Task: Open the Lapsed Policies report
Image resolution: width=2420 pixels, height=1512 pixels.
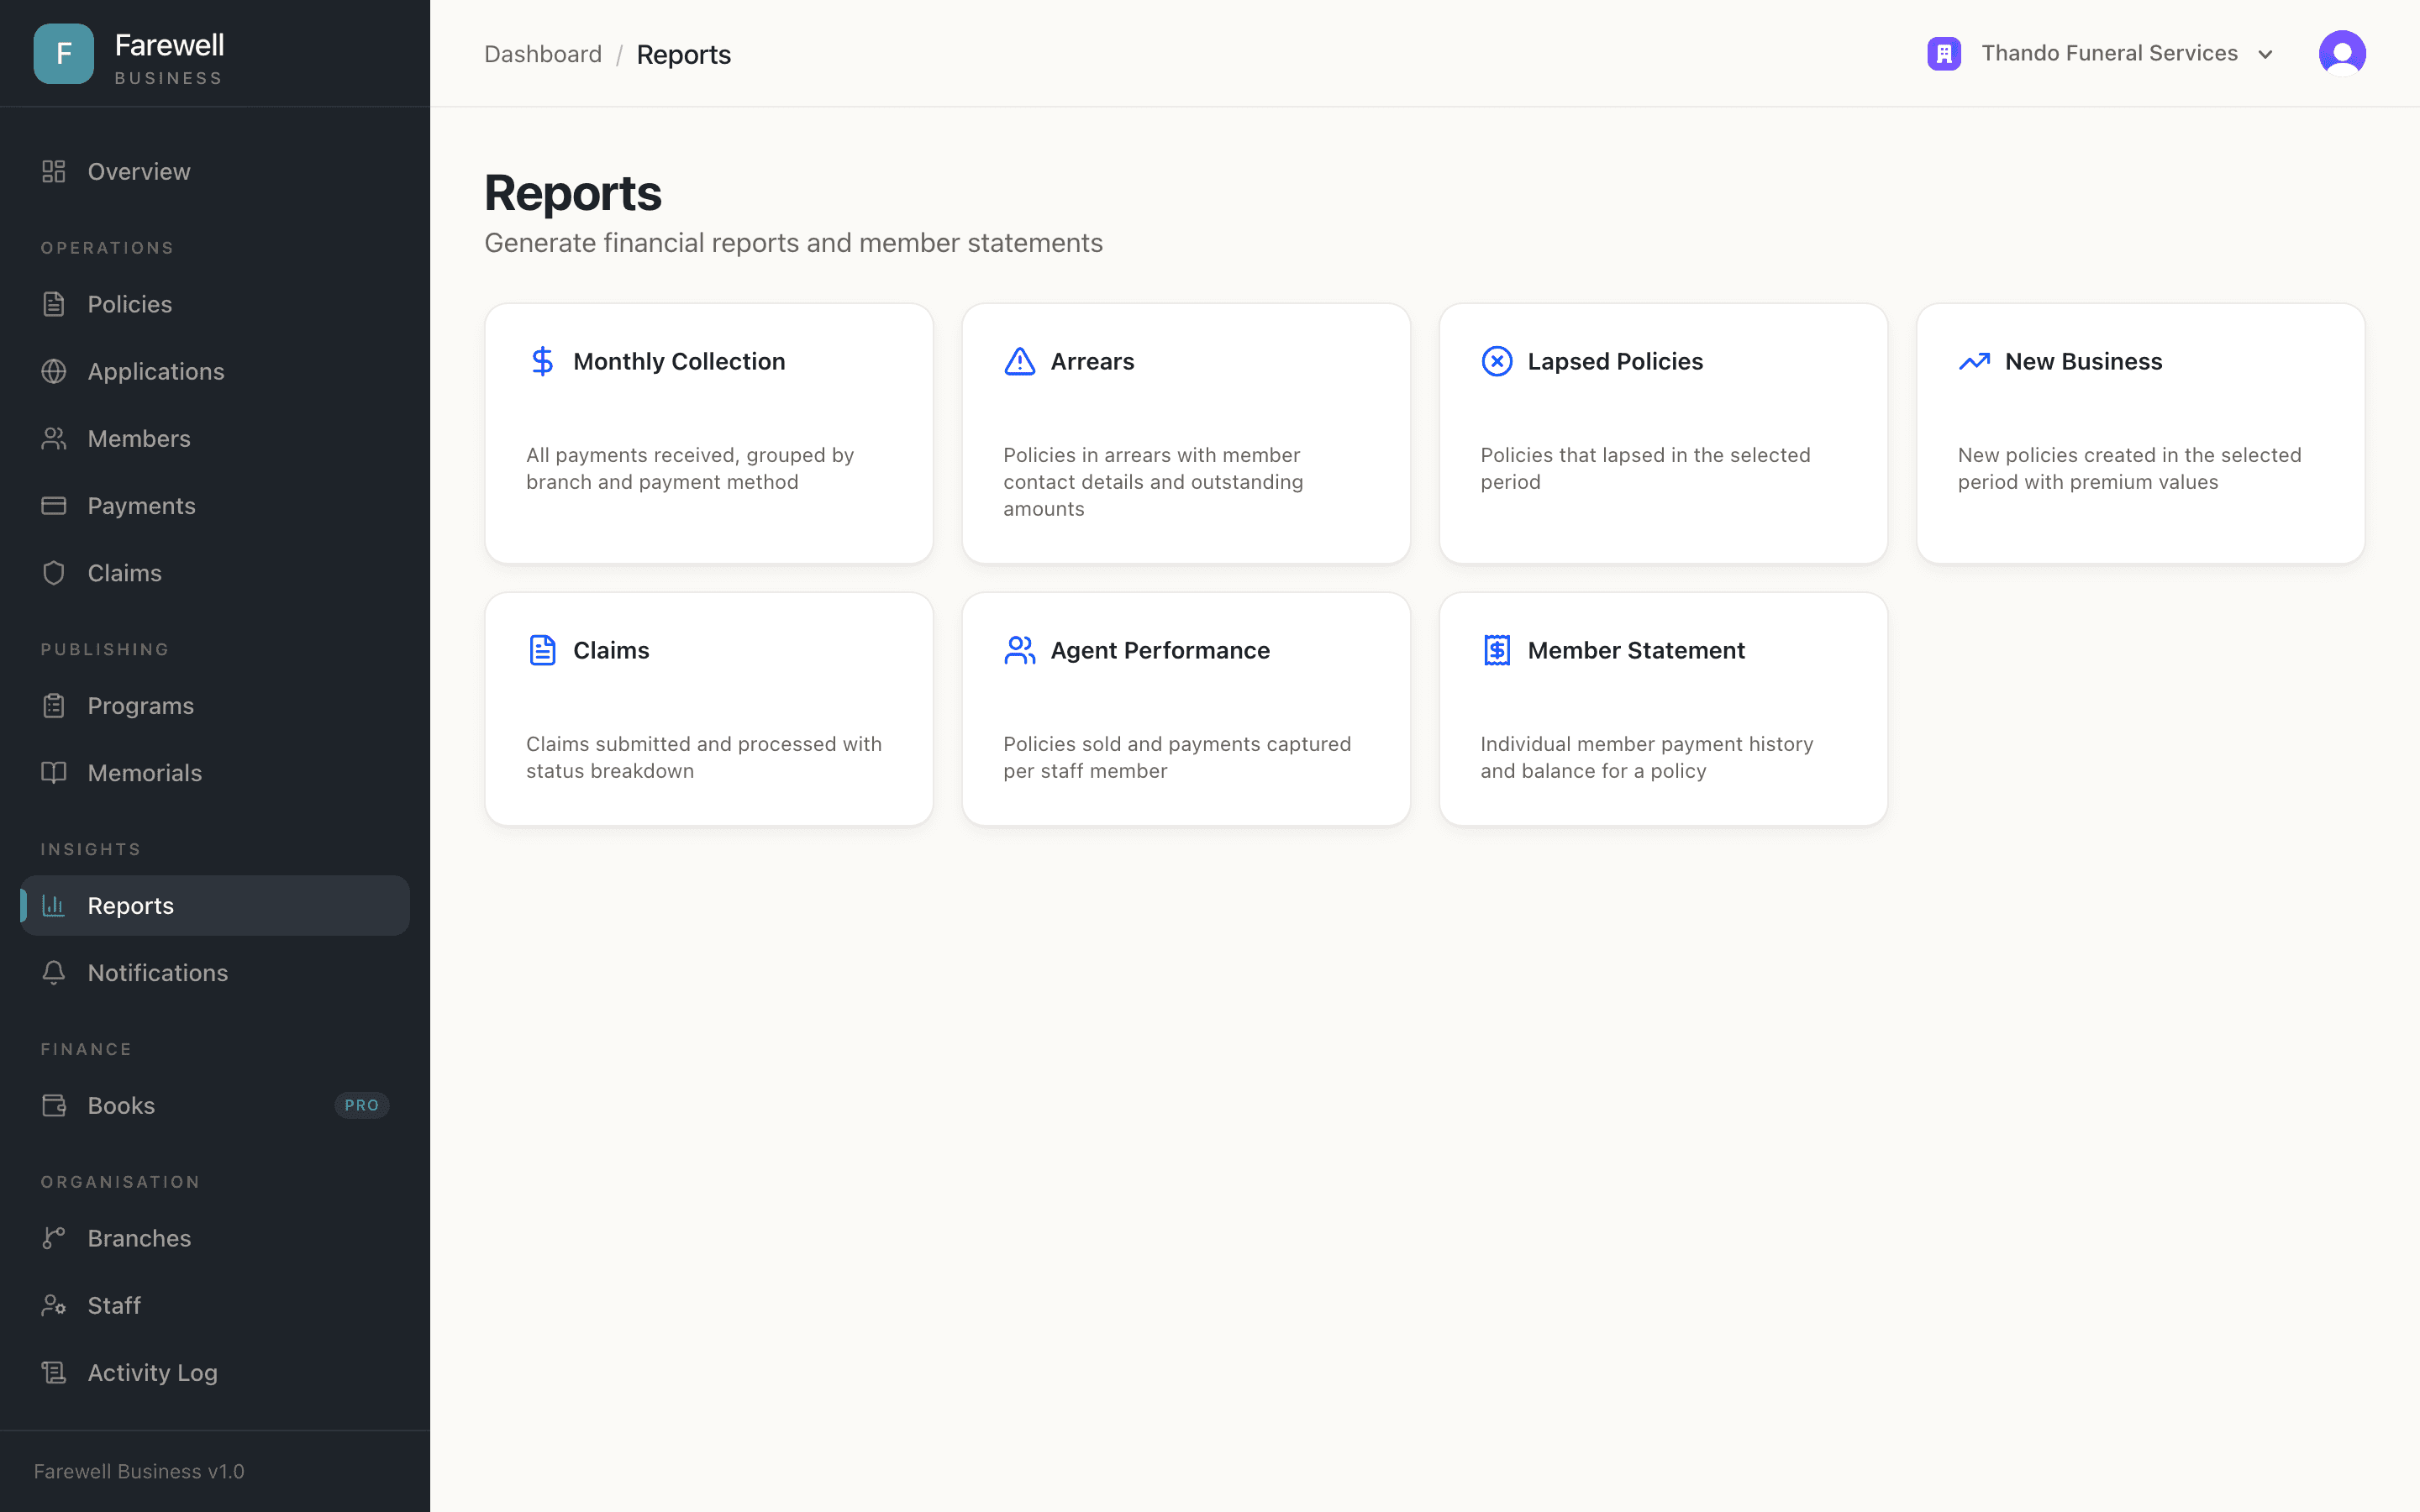Action: click(1663, 433)
